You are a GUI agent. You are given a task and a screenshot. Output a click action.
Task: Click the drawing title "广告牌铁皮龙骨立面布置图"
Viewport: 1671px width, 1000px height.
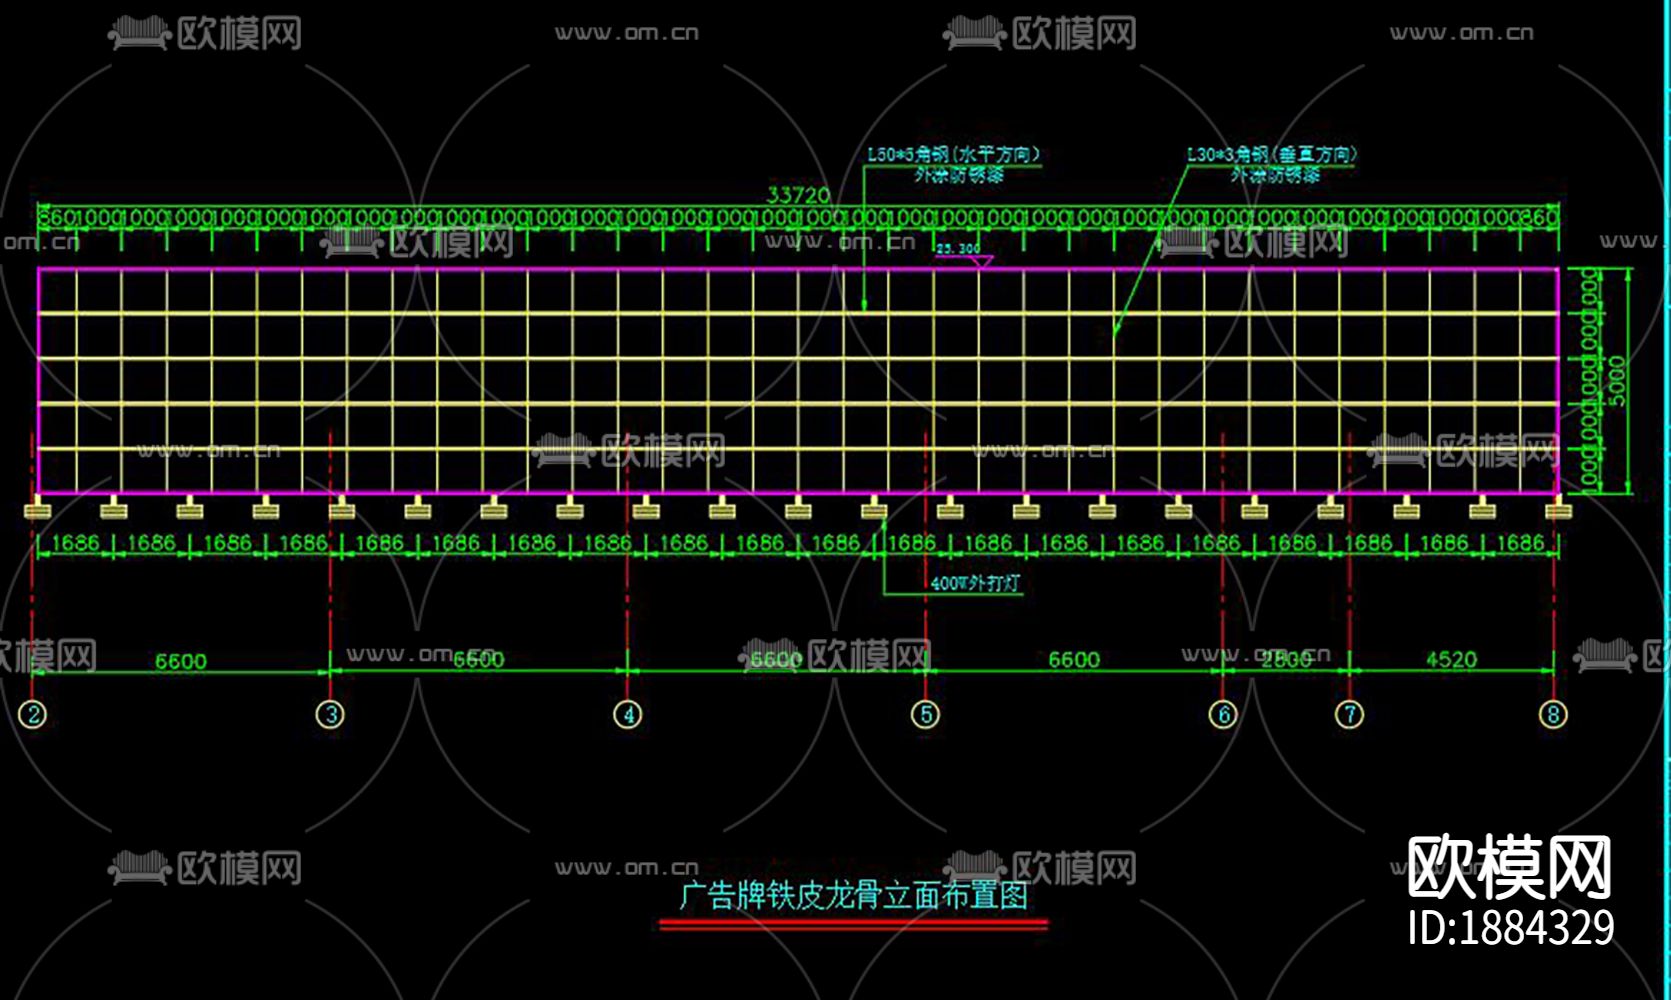pos(854,895)
